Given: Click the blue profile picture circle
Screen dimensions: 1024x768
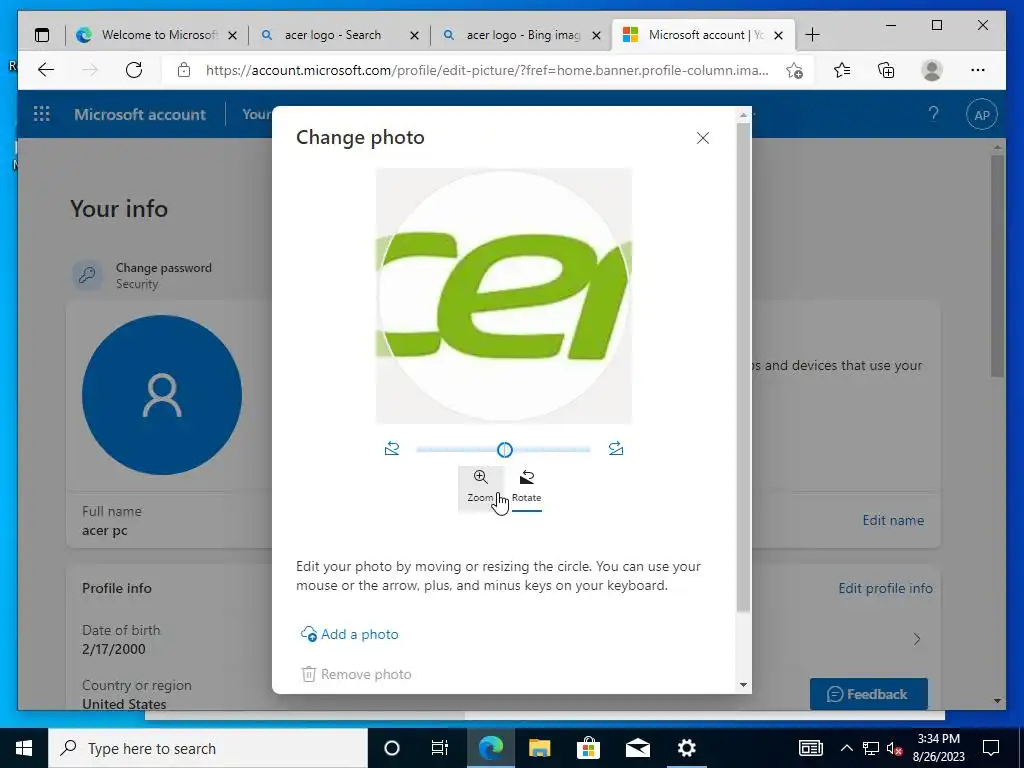Looking at the screenshot, I should [162, 395].
